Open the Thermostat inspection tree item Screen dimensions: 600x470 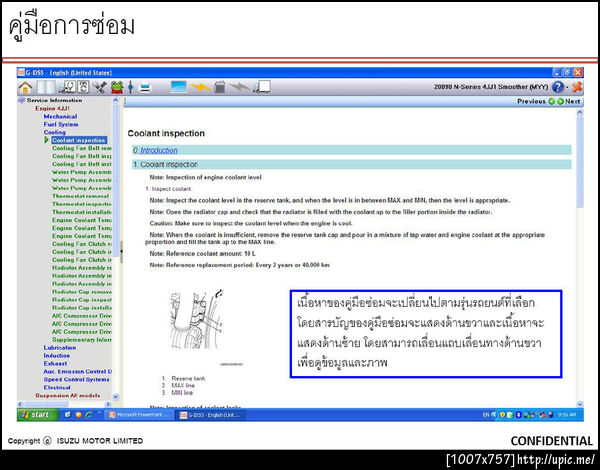pos(82,204)
